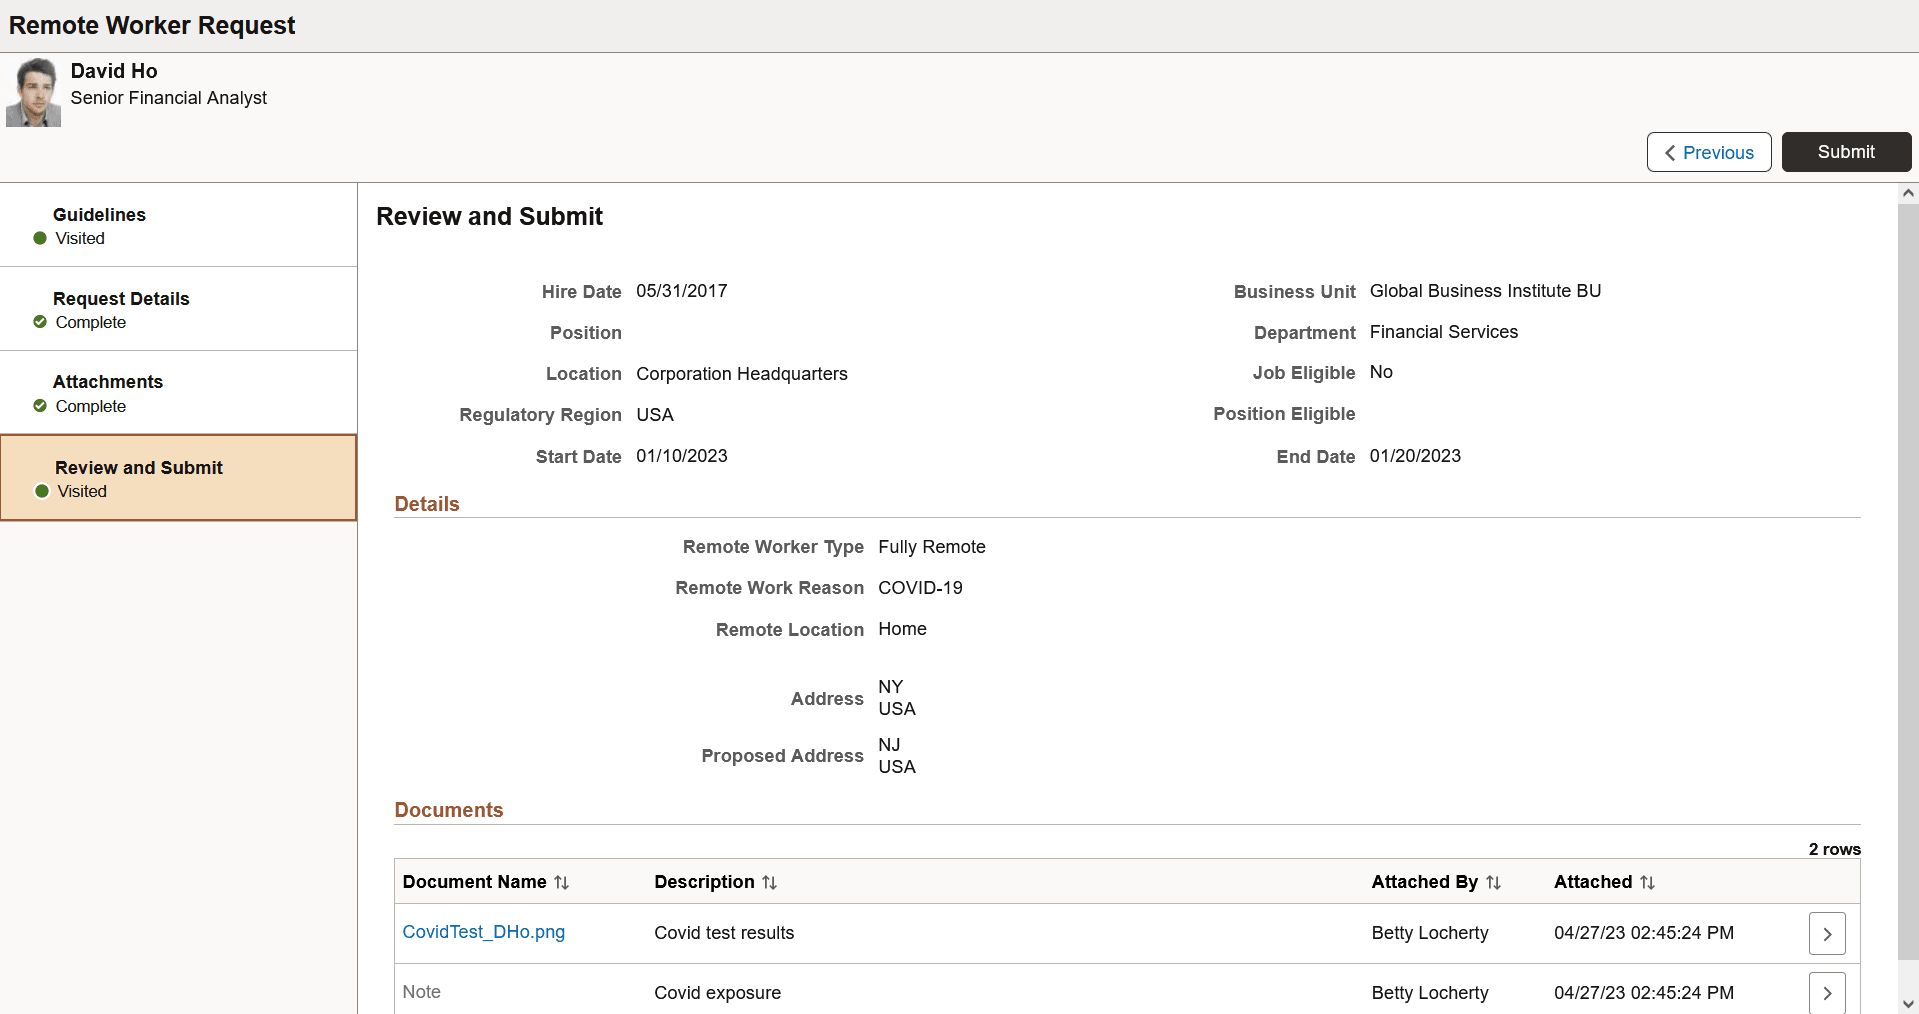Screen dimensions: 1919x1014
Task: Expand the CovidTest_DHo.png row details
Action: coord(1826,933)
